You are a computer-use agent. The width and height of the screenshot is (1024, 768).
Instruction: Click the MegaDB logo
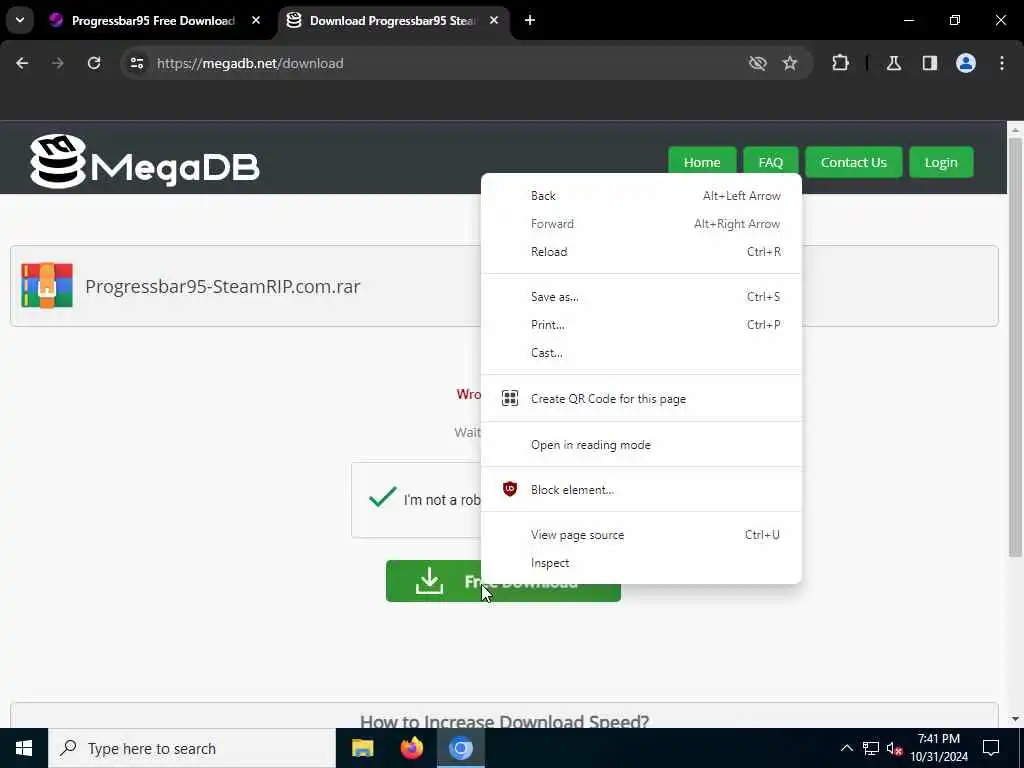click(144, 161)
